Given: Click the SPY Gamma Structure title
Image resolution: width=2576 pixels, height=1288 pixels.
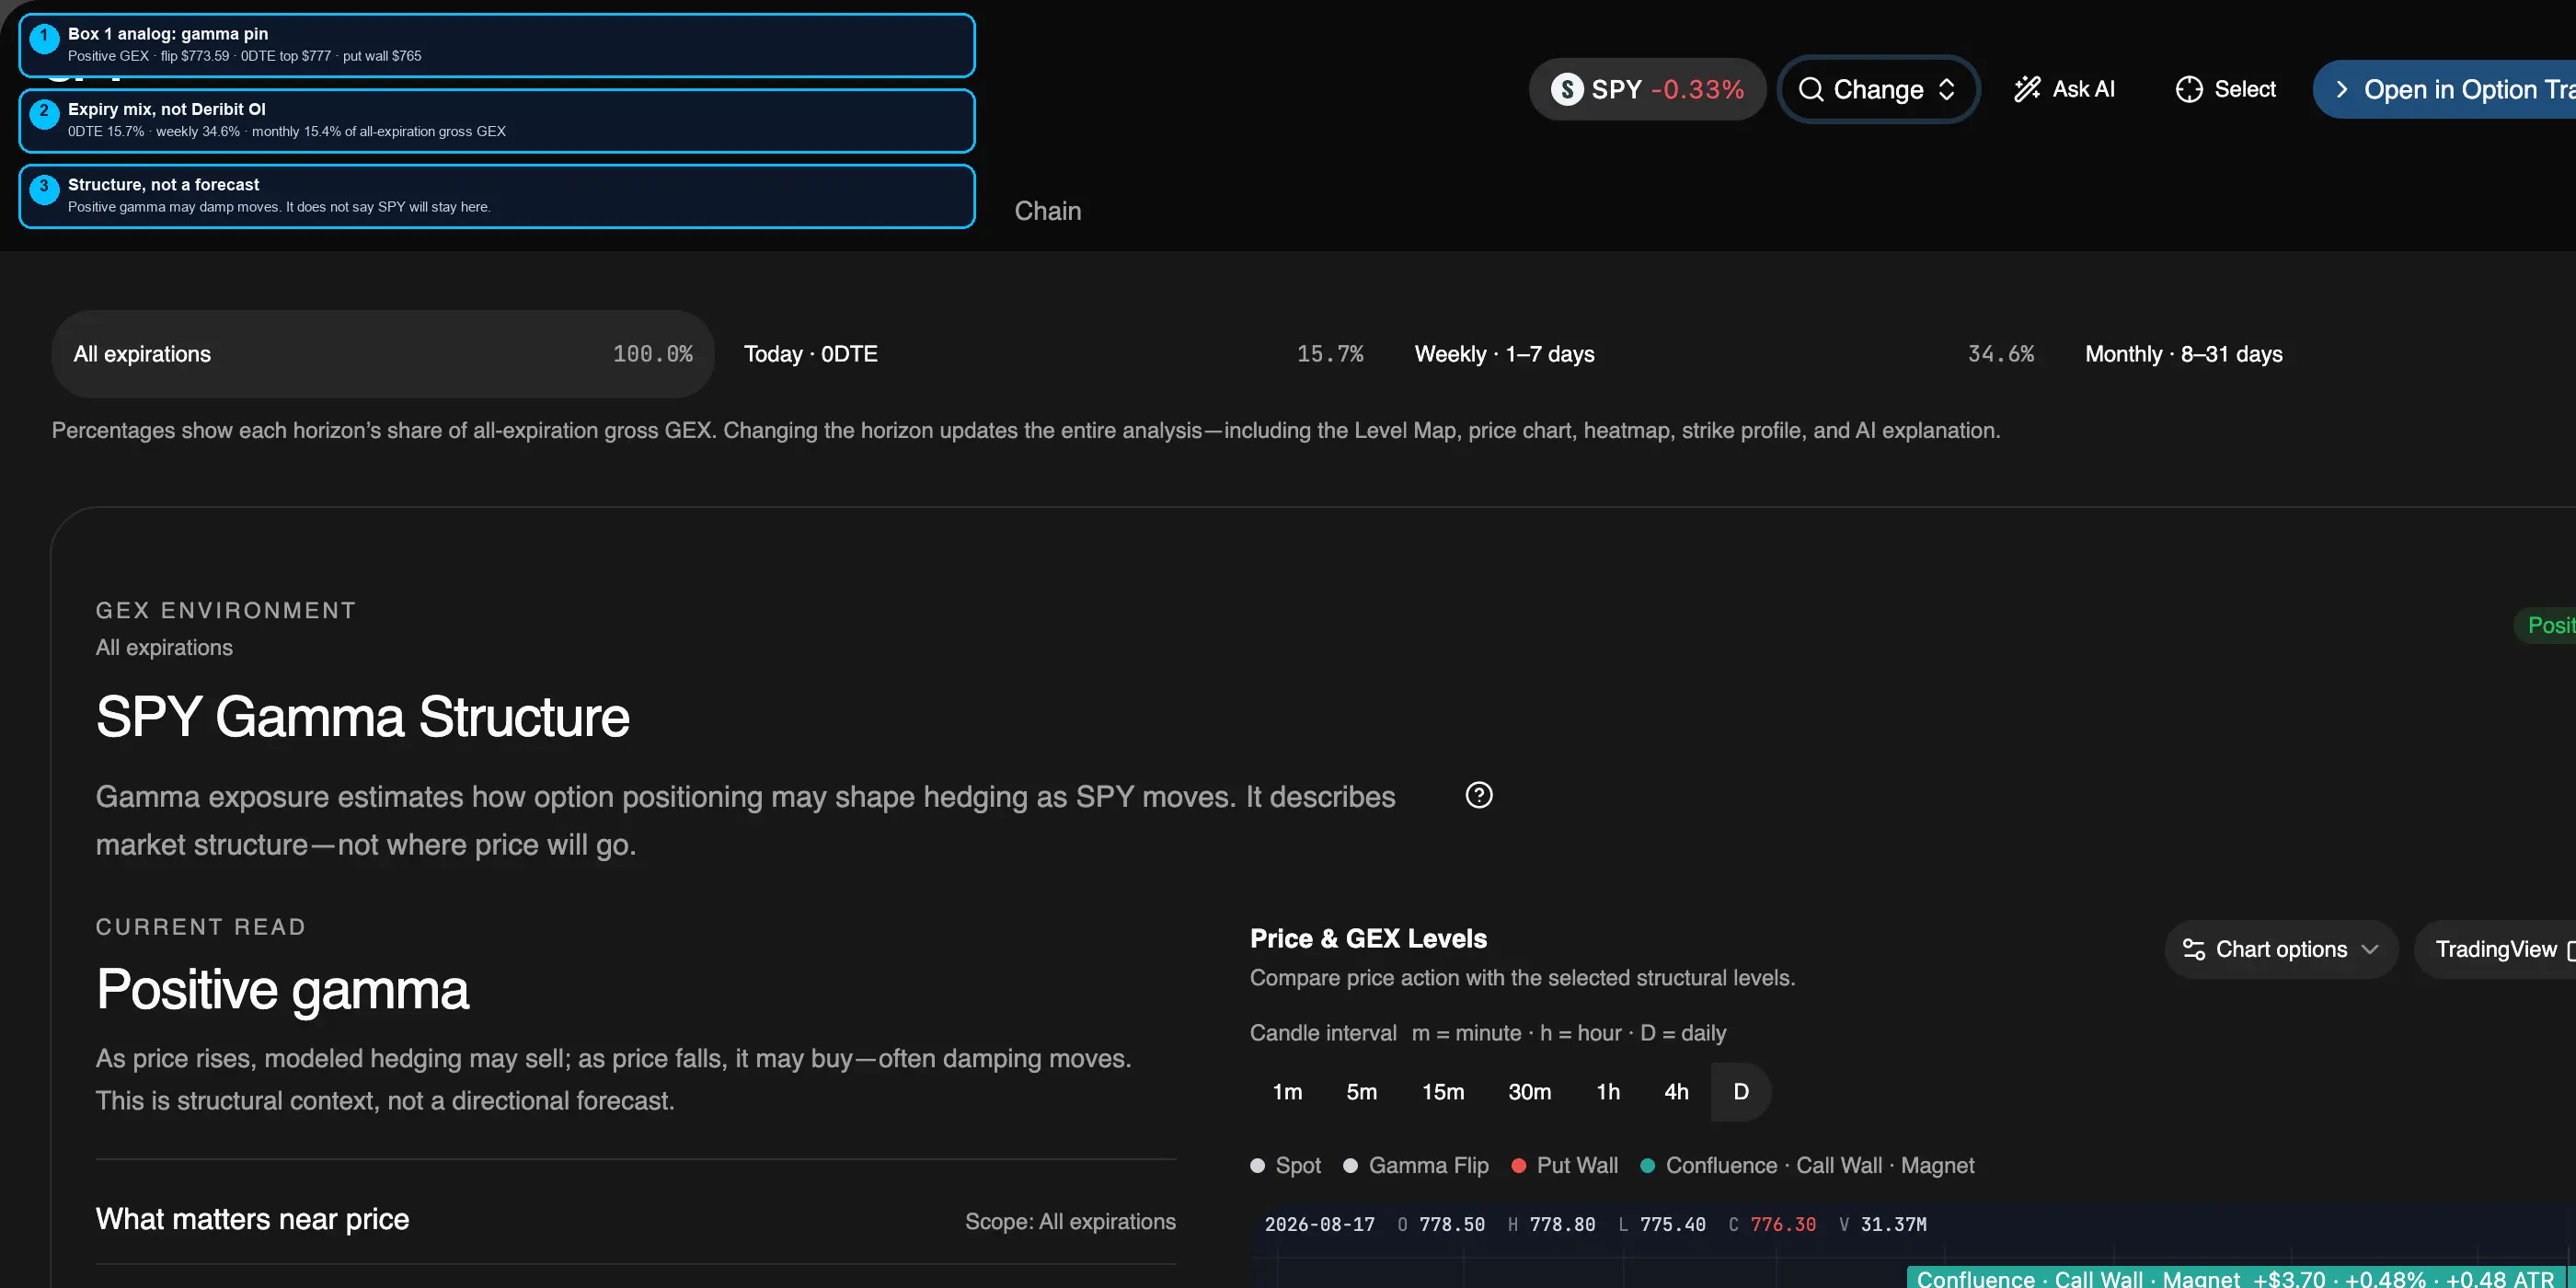Looking at the screenshot, I should click(362, 717).
